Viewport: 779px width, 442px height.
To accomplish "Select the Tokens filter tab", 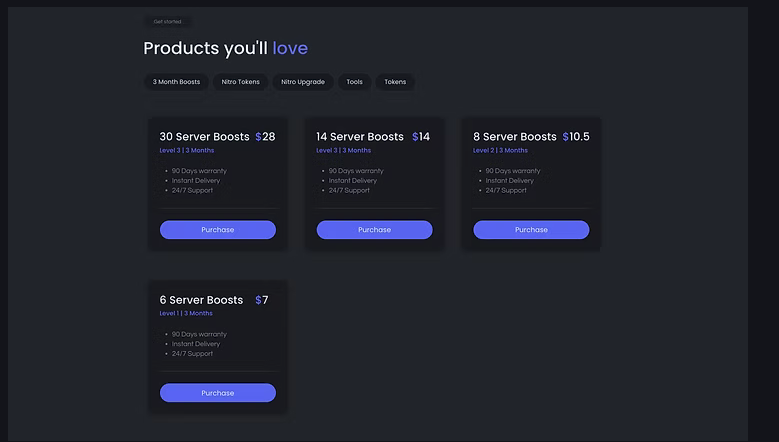I will 395,82.
